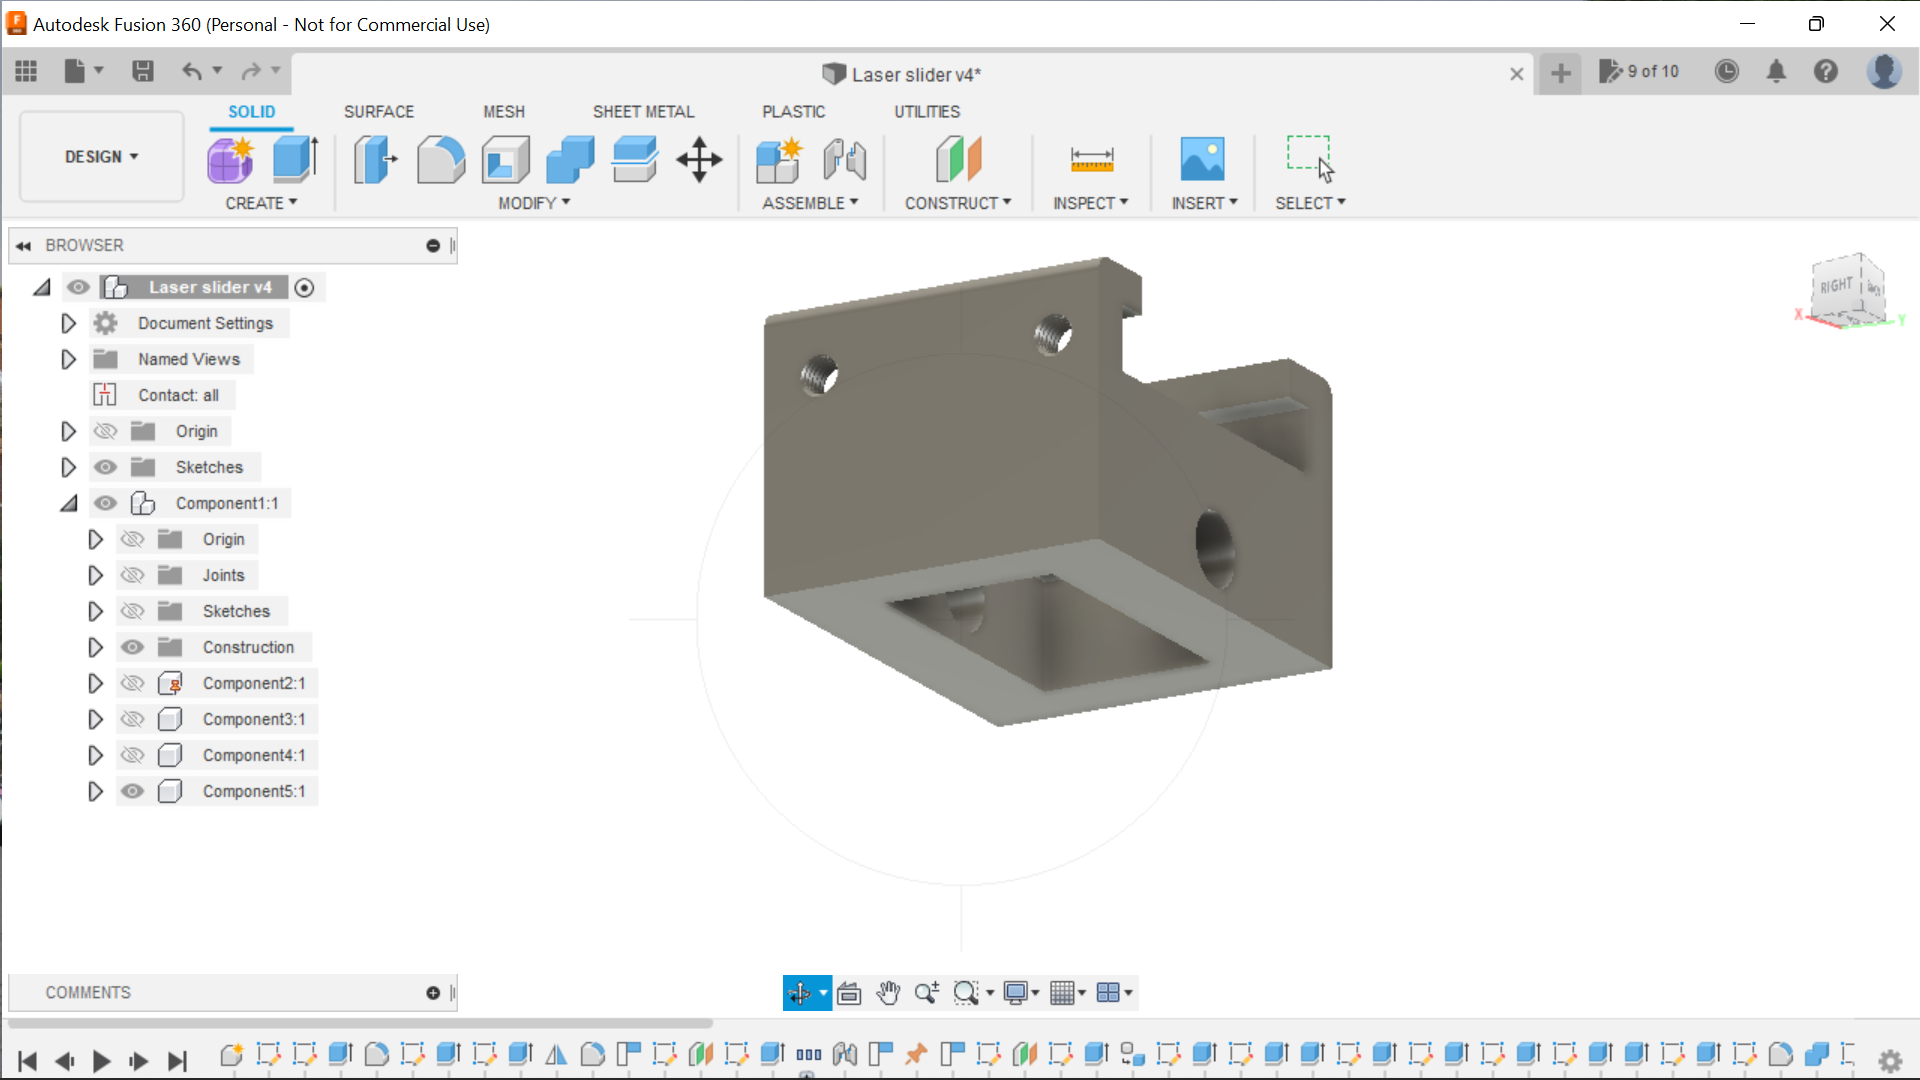This screenshot has height=1080, width=1920.
Task: Select the Extrude tool in Create
Action: (296, 160)
